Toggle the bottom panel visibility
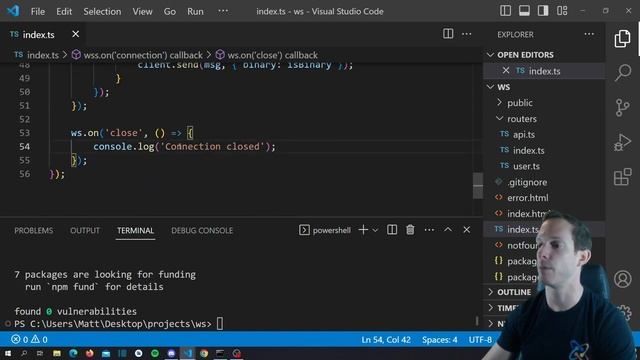The width and height of the screenshot is (640, 360). click(524, 11)
